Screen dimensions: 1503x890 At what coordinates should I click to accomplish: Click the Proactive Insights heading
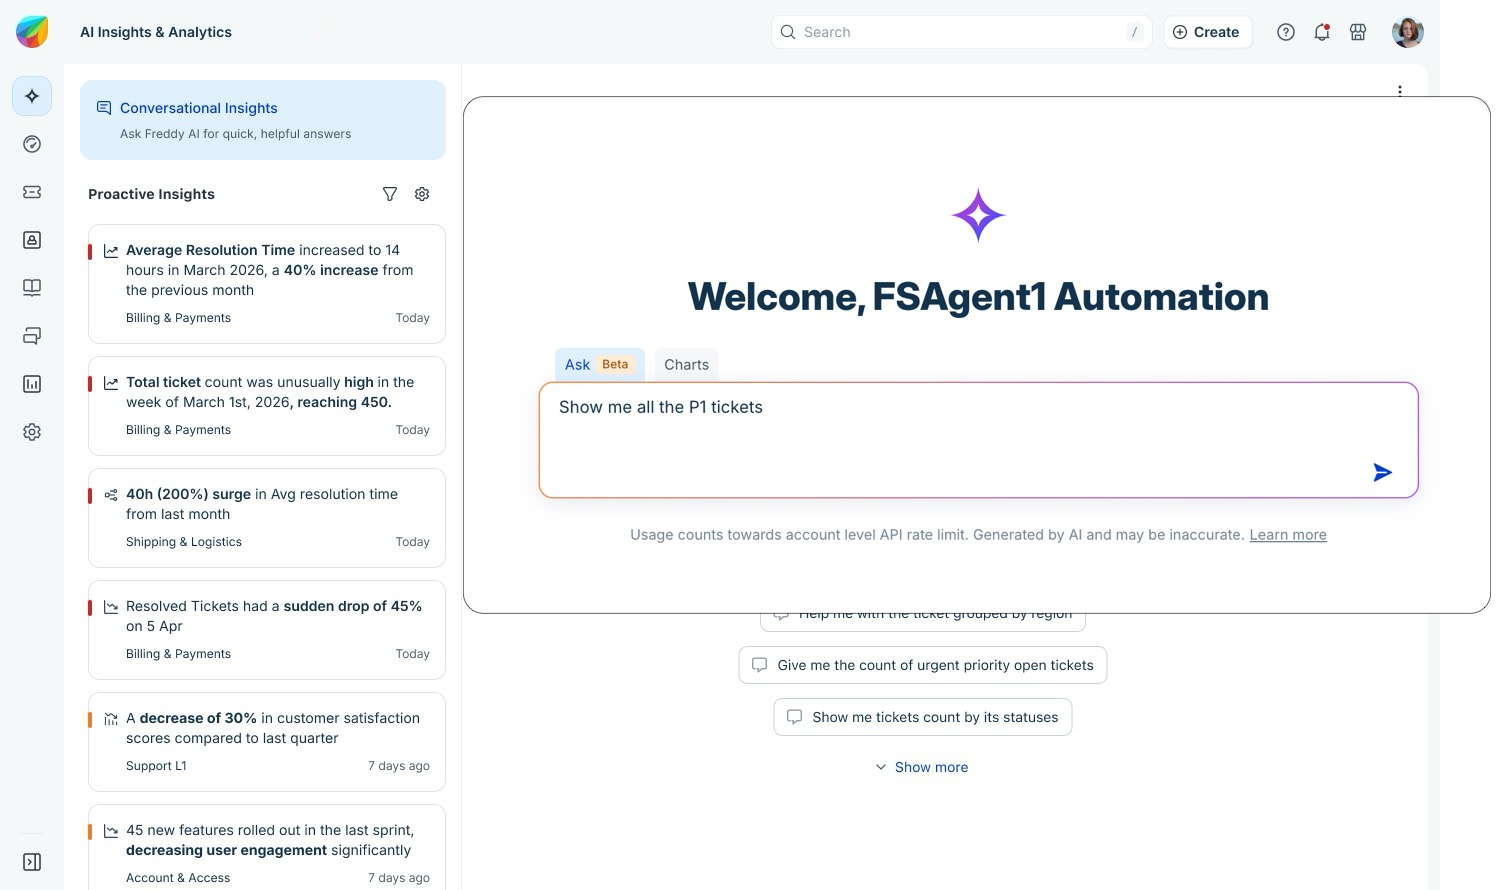(x=151, y=194)
